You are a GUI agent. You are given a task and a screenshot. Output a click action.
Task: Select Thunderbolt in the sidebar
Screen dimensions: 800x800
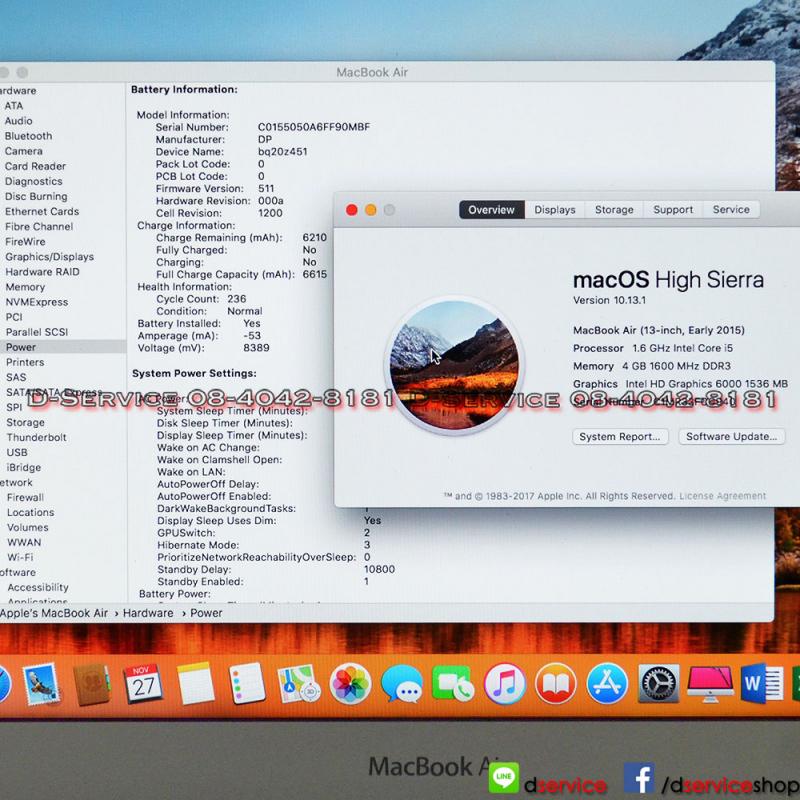click(x=37, y=437)
